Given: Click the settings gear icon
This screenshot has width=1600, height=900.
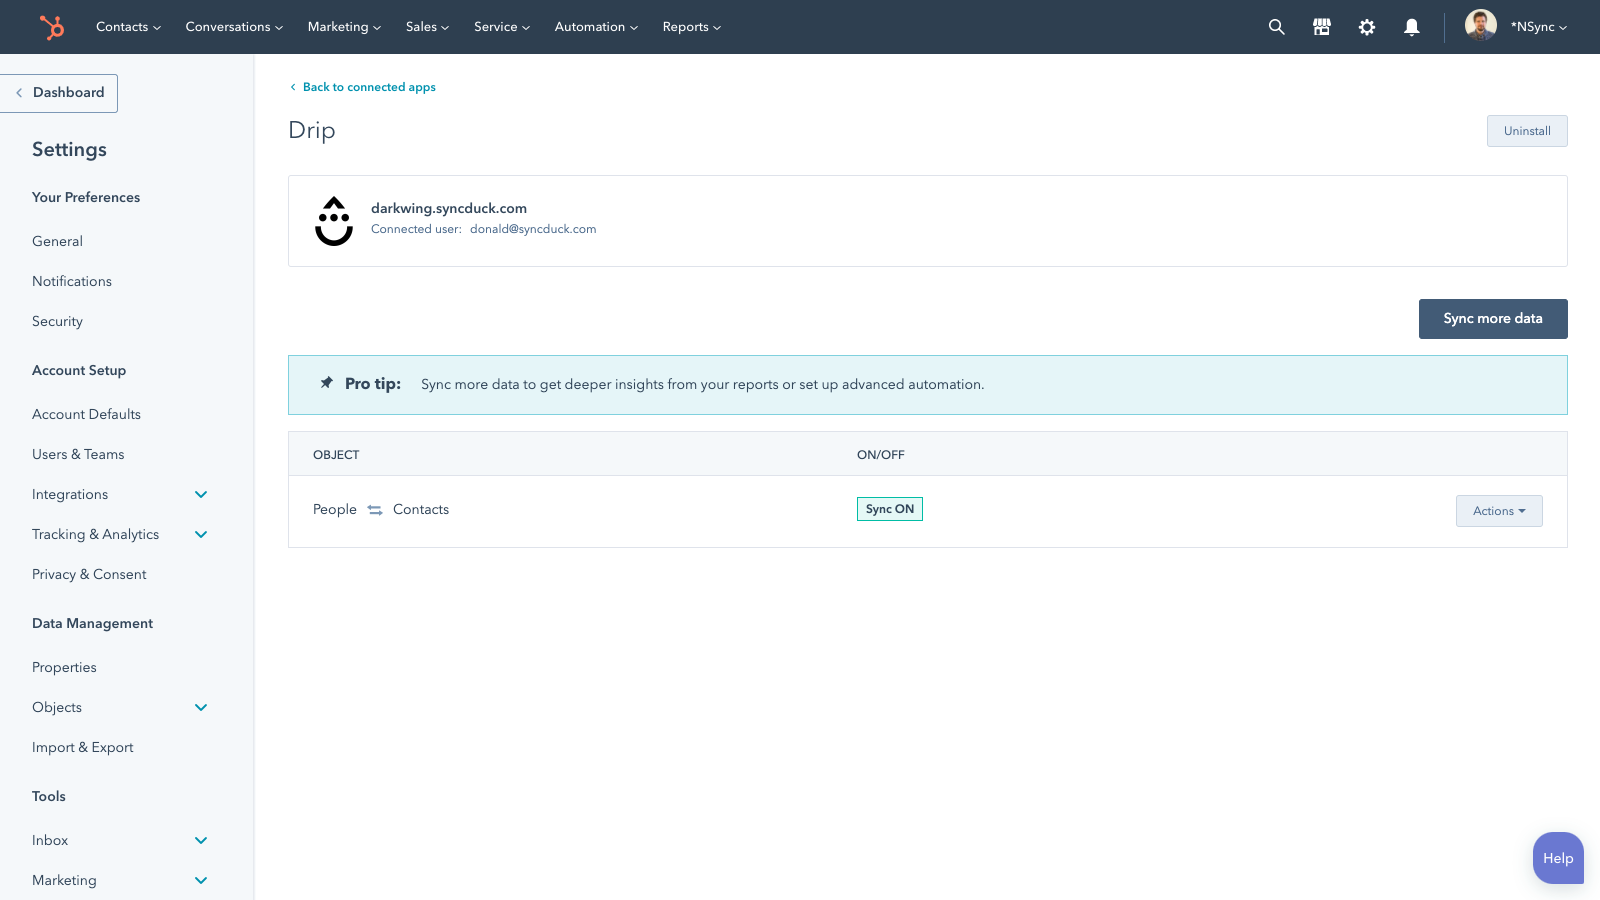Looking at the screenshot, I should [1366, 27].
